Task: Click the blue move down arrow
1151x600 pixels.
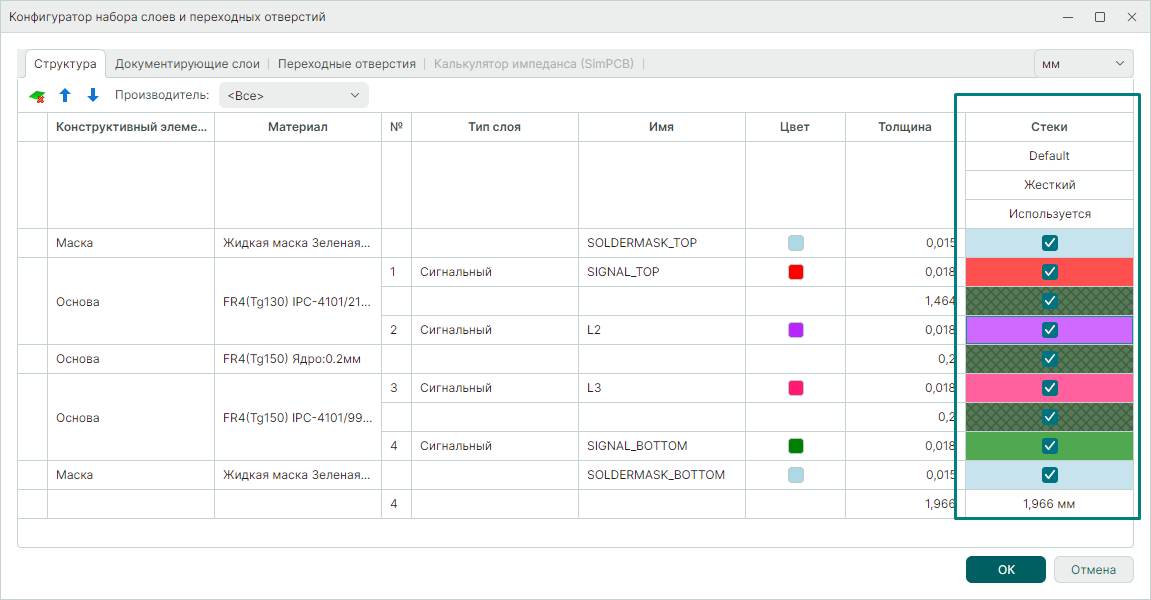Action: click(93, 96)
